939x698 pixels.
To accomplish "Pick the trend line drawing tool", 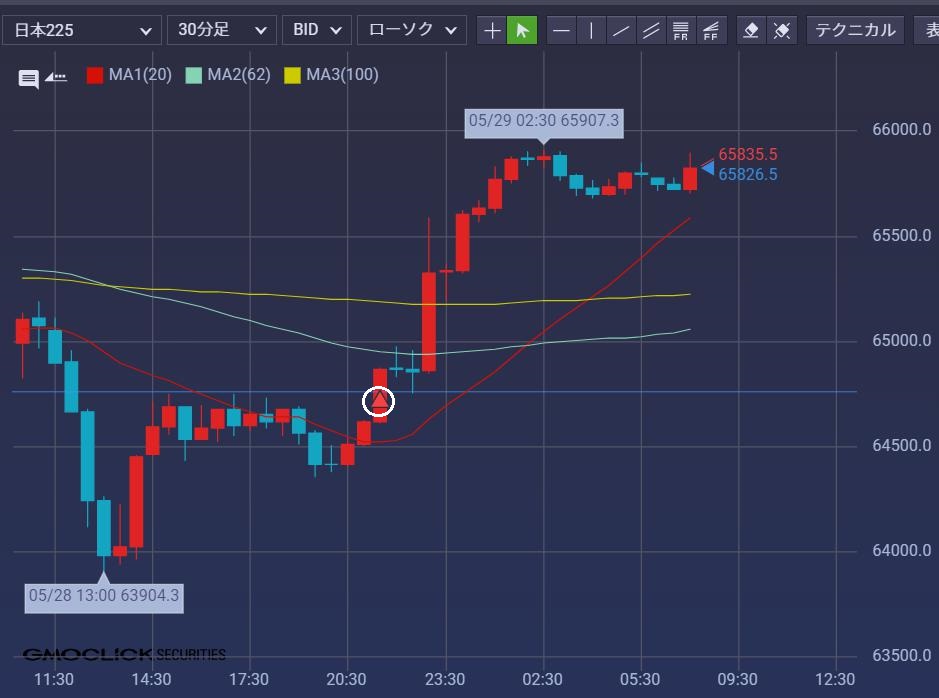I will (x=622, y=30).
